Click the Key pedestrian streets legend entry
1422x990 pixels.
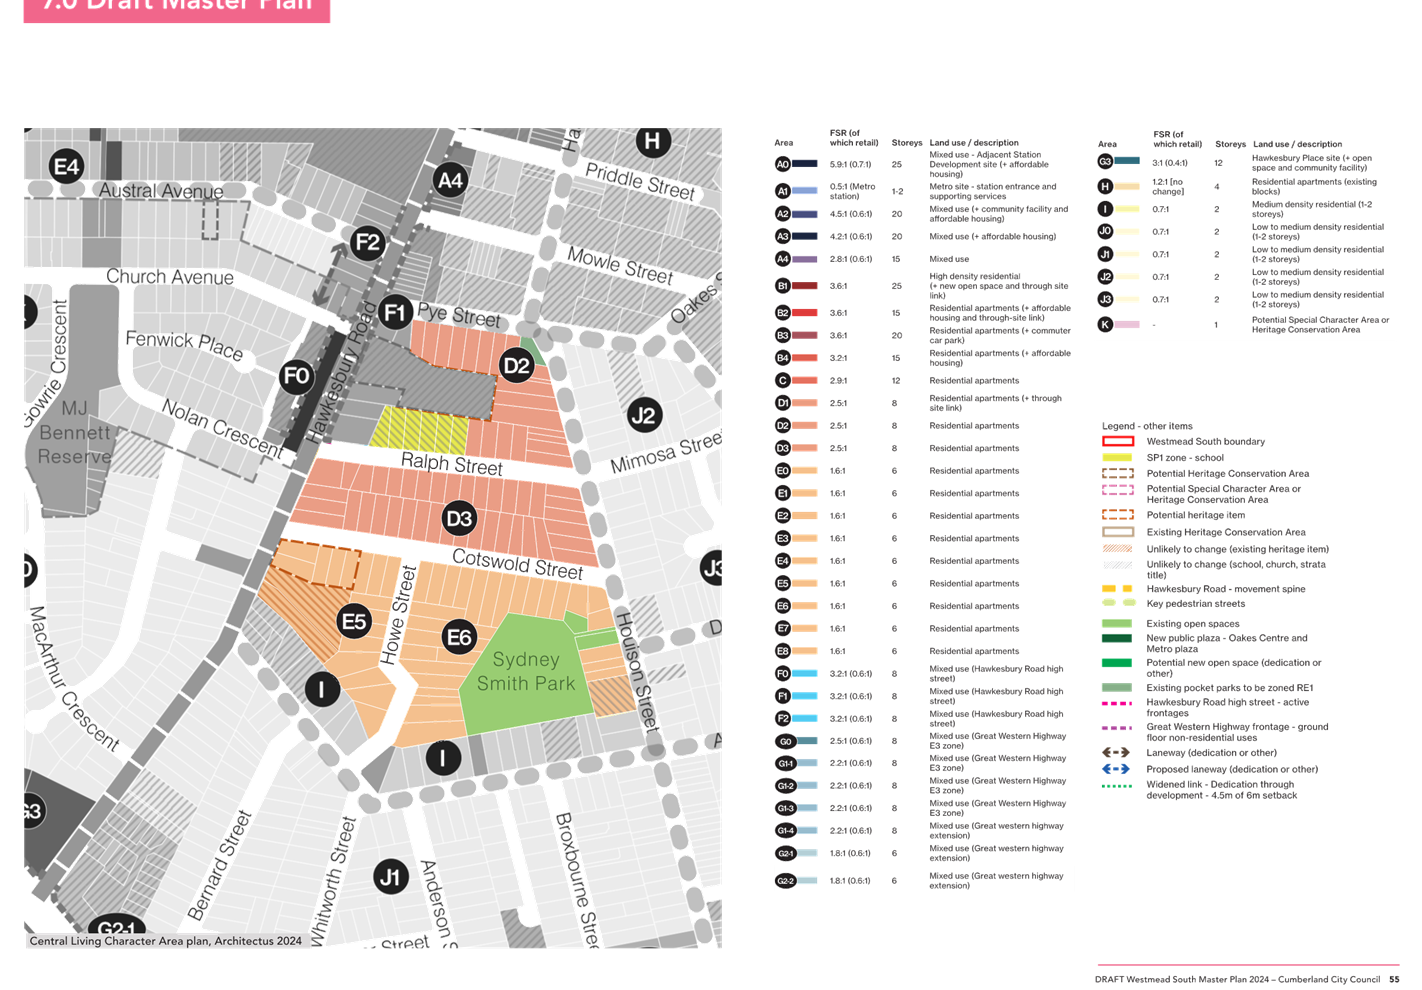[x=1194, y=604]
